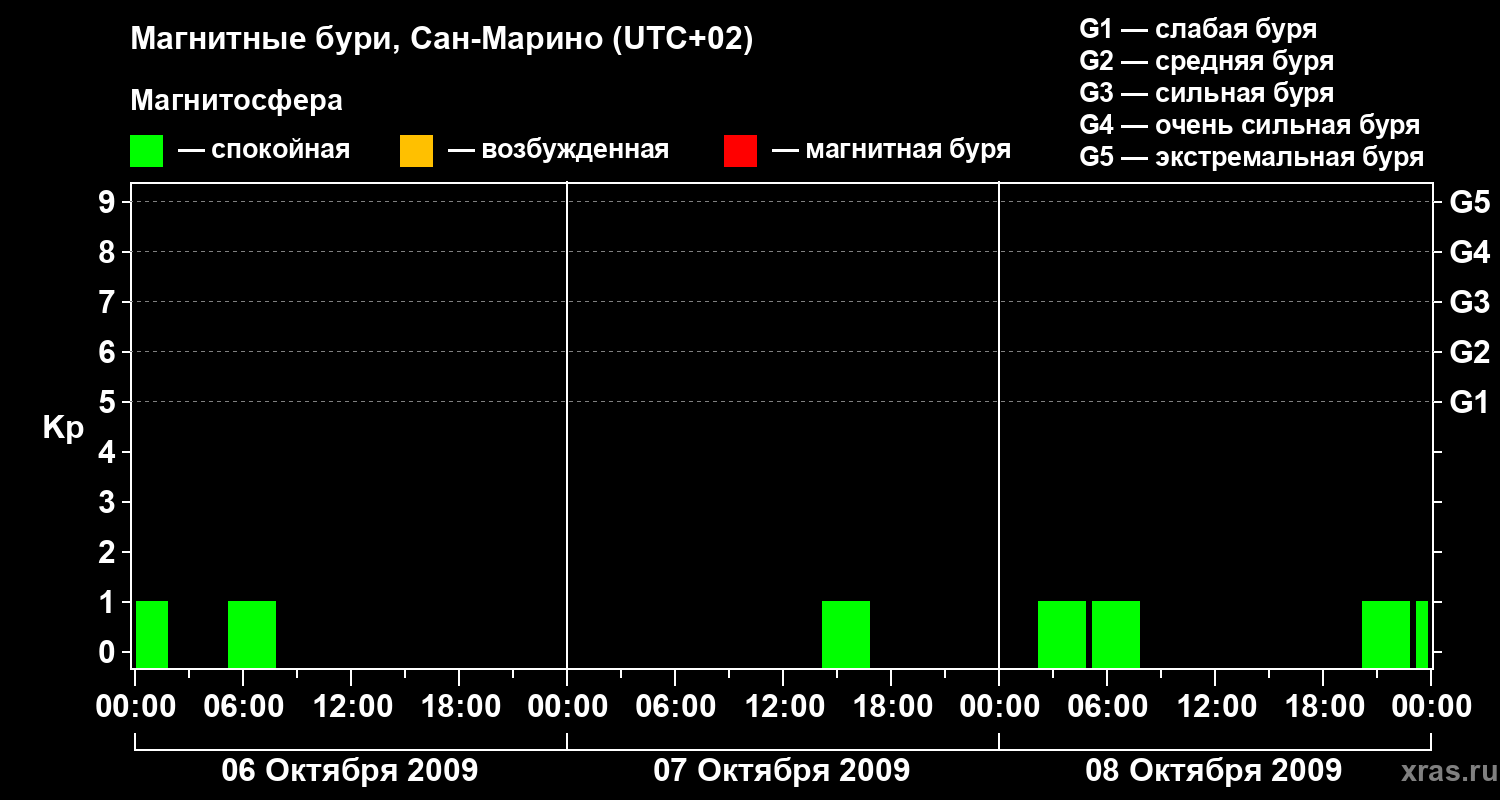Click the right-axis G5 label
The width and height of the screenshot is (1500, 800).
(x=1469, y=203)
